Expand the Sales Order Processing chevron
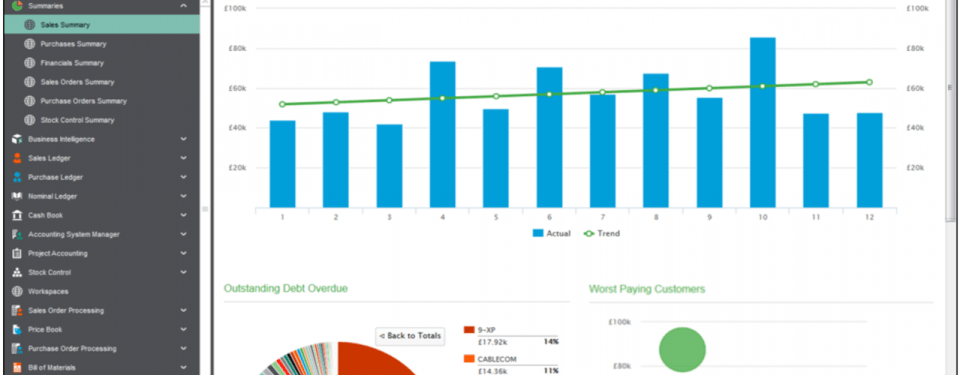This screenshot has width=960, height=375. point(184,310)
